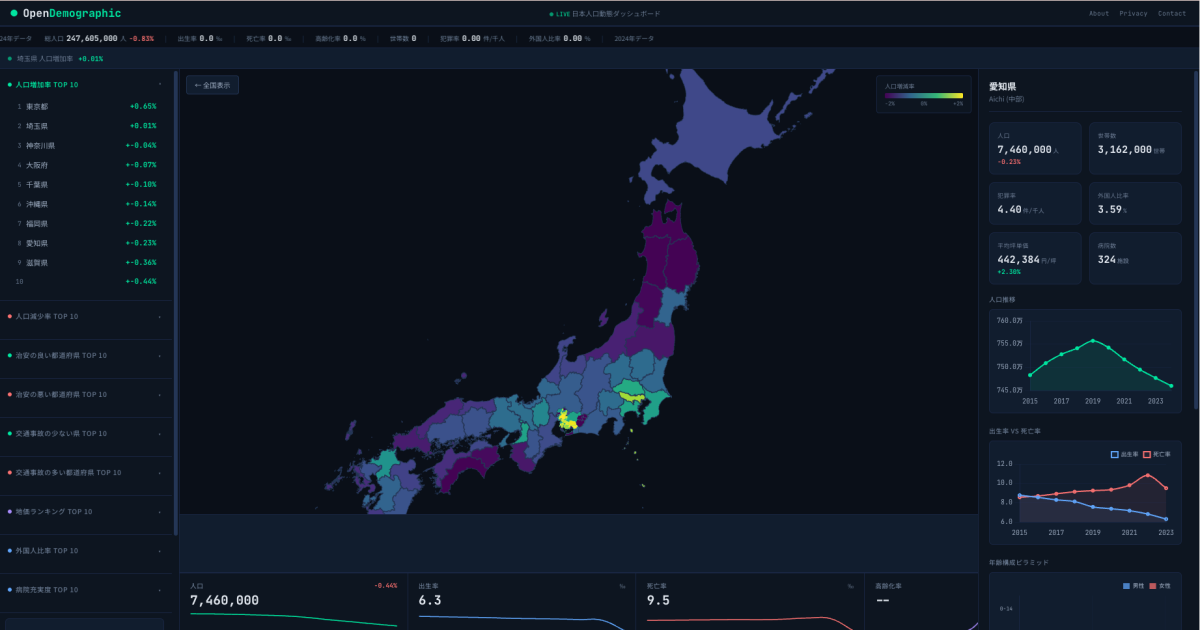
Task: Open 外国人比率 TOP 10 ranking
Action: tap(87, 551)
